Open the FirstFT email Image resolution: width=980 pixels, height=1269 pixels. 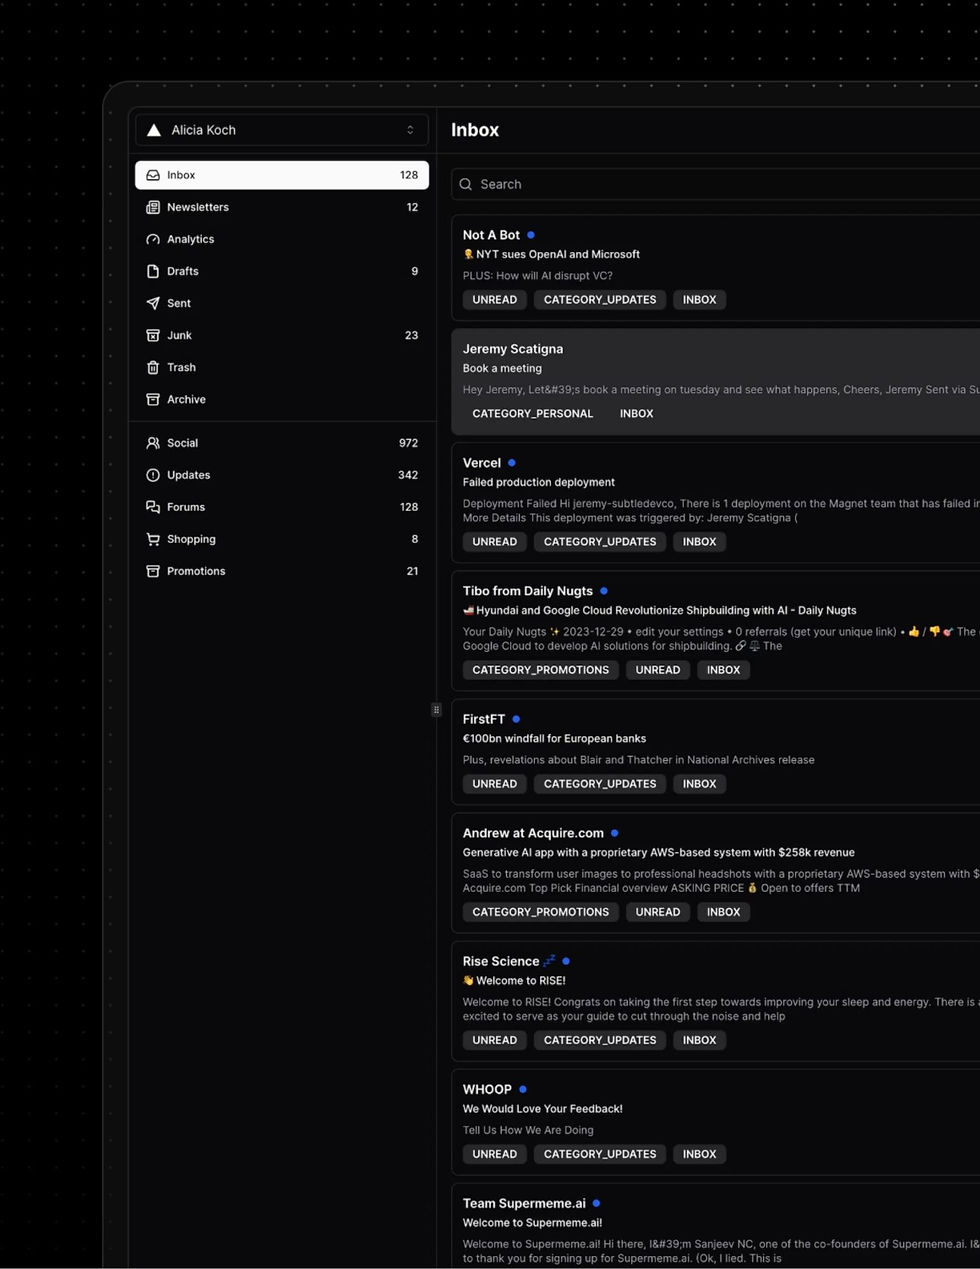(716, 751)
